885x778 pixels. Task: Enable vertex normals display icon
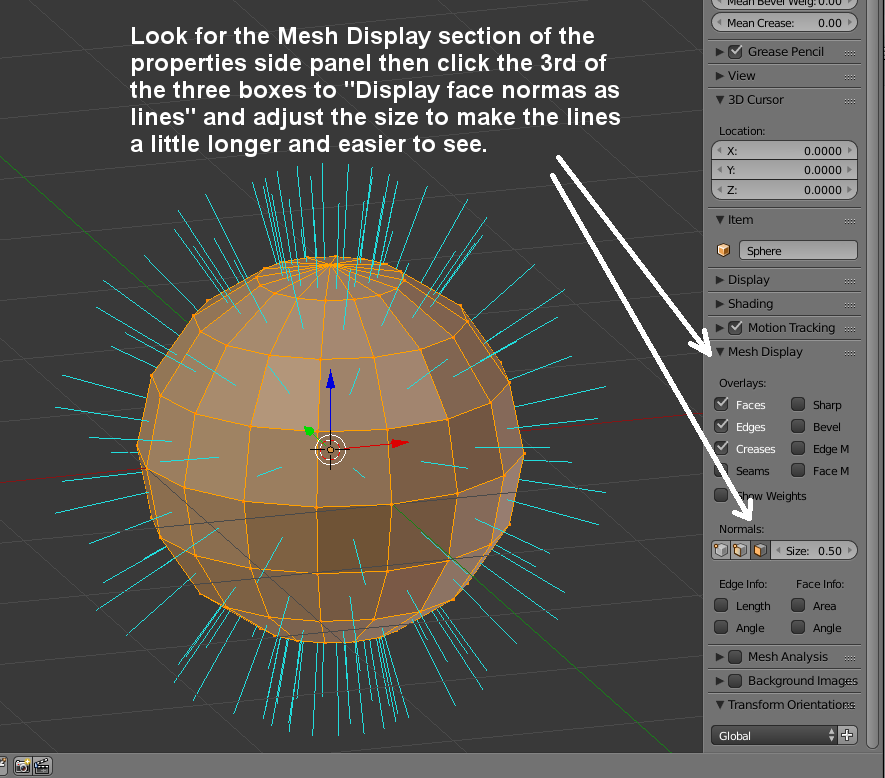721,550
